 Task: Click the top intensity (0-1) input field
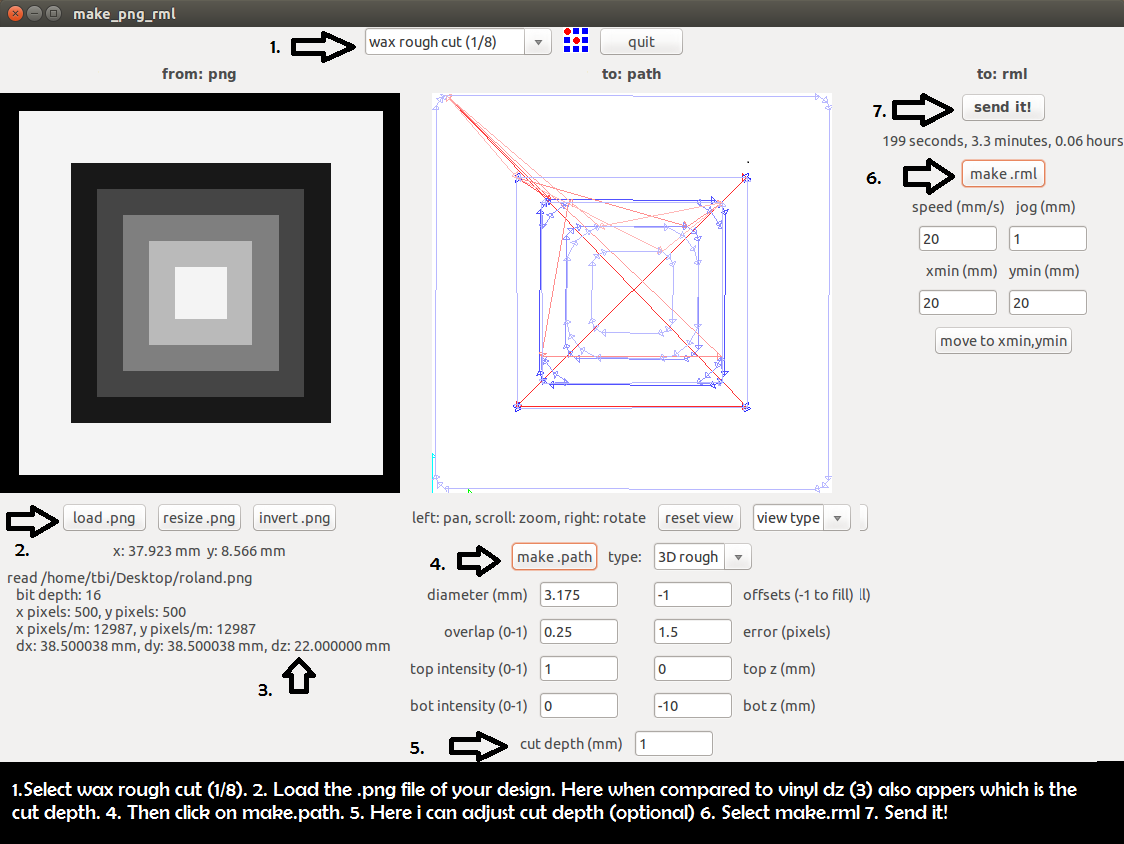[x=578, y=669]
